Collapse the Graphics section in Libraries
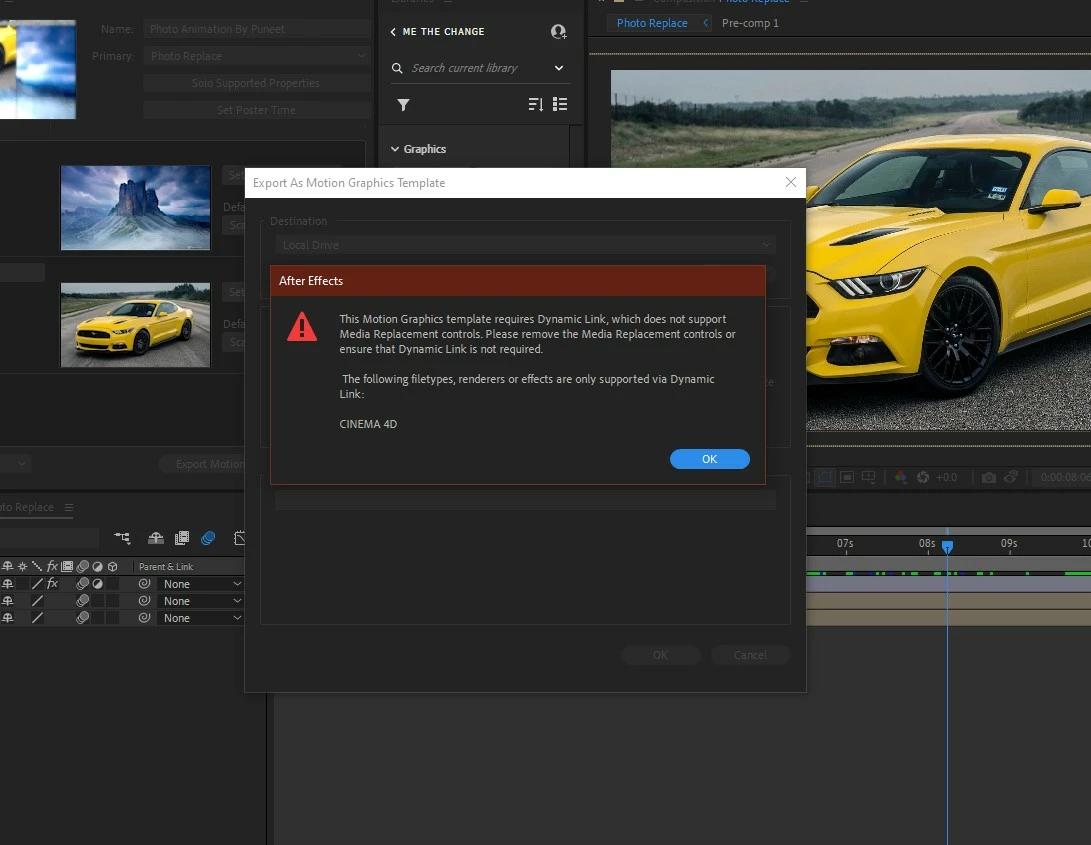The image size is (1091, 845). [x=395, y=149]
